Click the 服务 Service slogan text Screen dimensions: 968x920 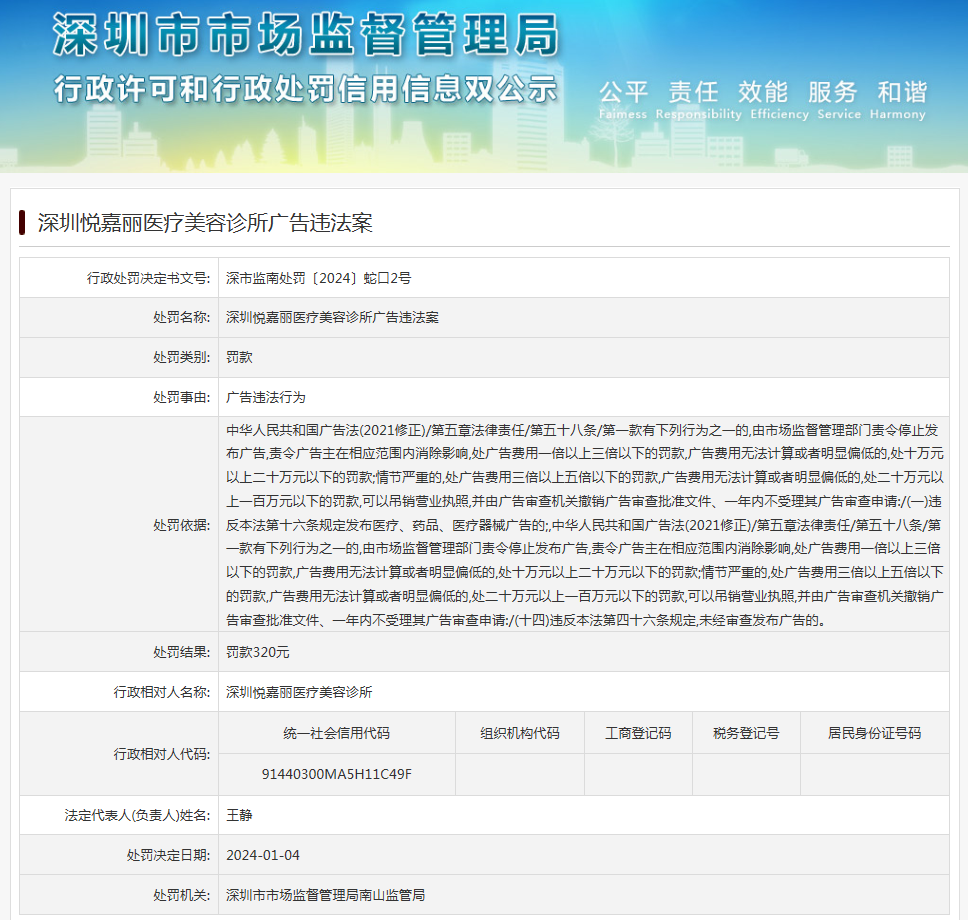point(838,100)
